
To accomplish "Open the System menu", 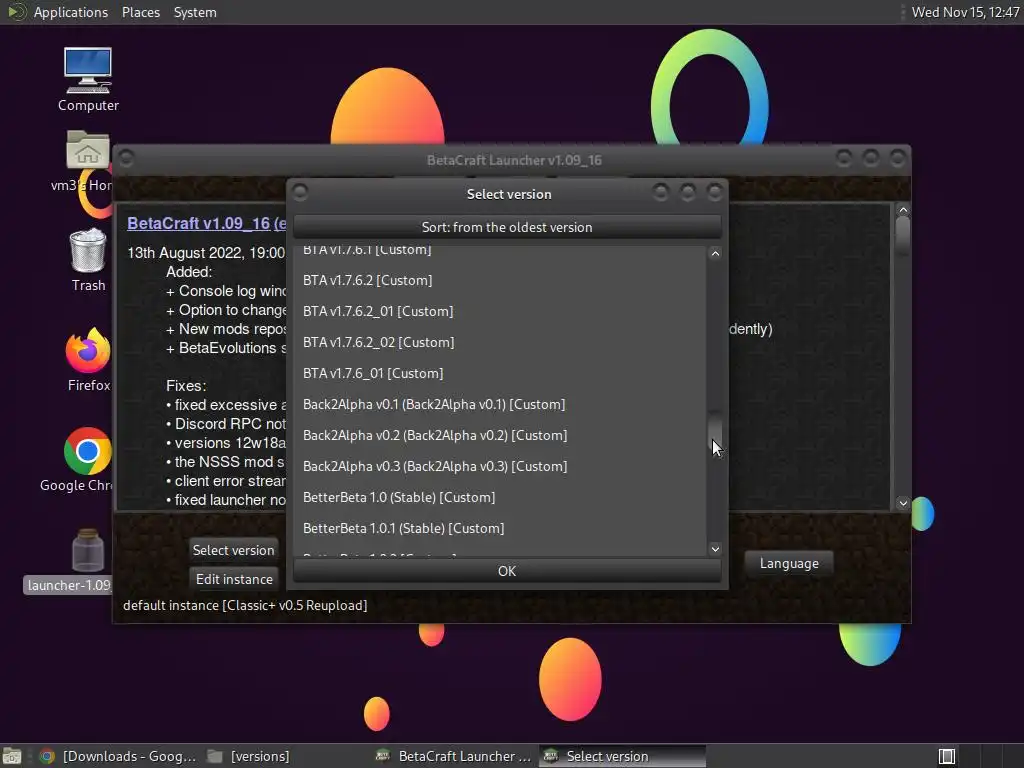I will tap(195, 12).
